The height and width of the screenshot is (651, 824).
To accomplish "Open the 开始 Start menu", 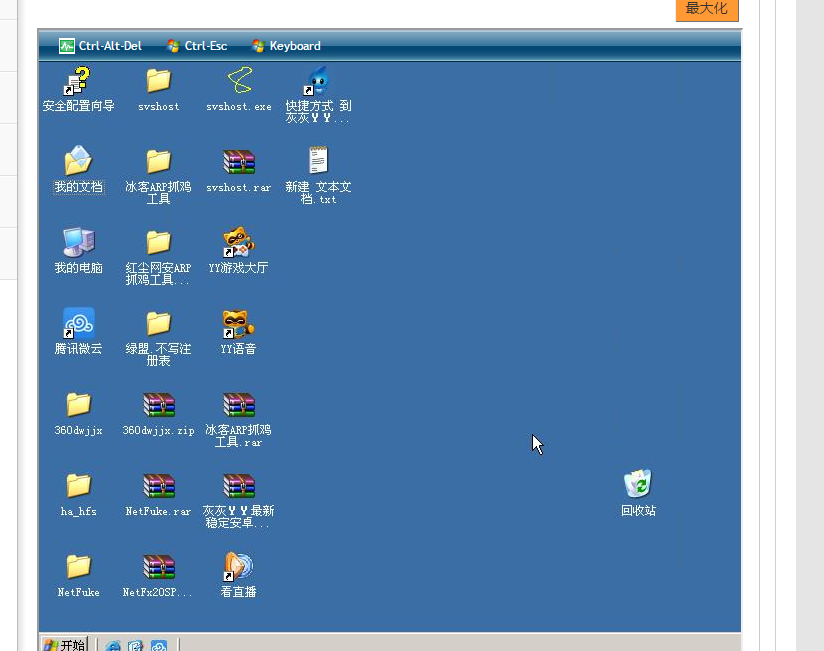I will [65, 644].
